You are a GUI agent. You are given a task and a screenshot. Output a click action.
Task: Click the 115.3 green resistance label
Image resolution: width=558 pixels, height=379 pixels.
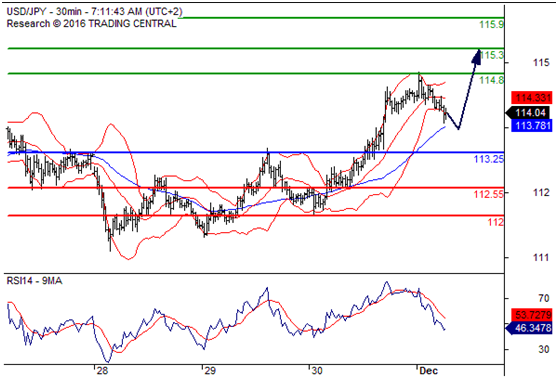tap(492, 55)
